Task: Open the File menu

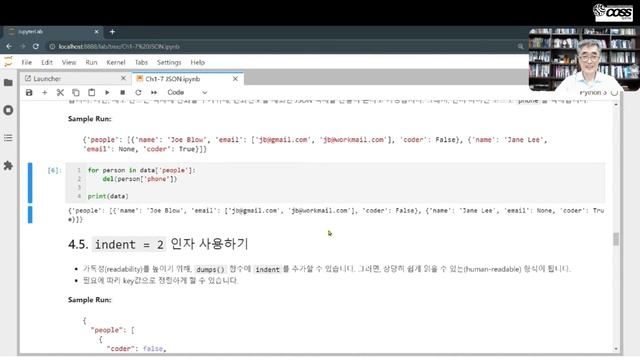Action: click(27, 62)
